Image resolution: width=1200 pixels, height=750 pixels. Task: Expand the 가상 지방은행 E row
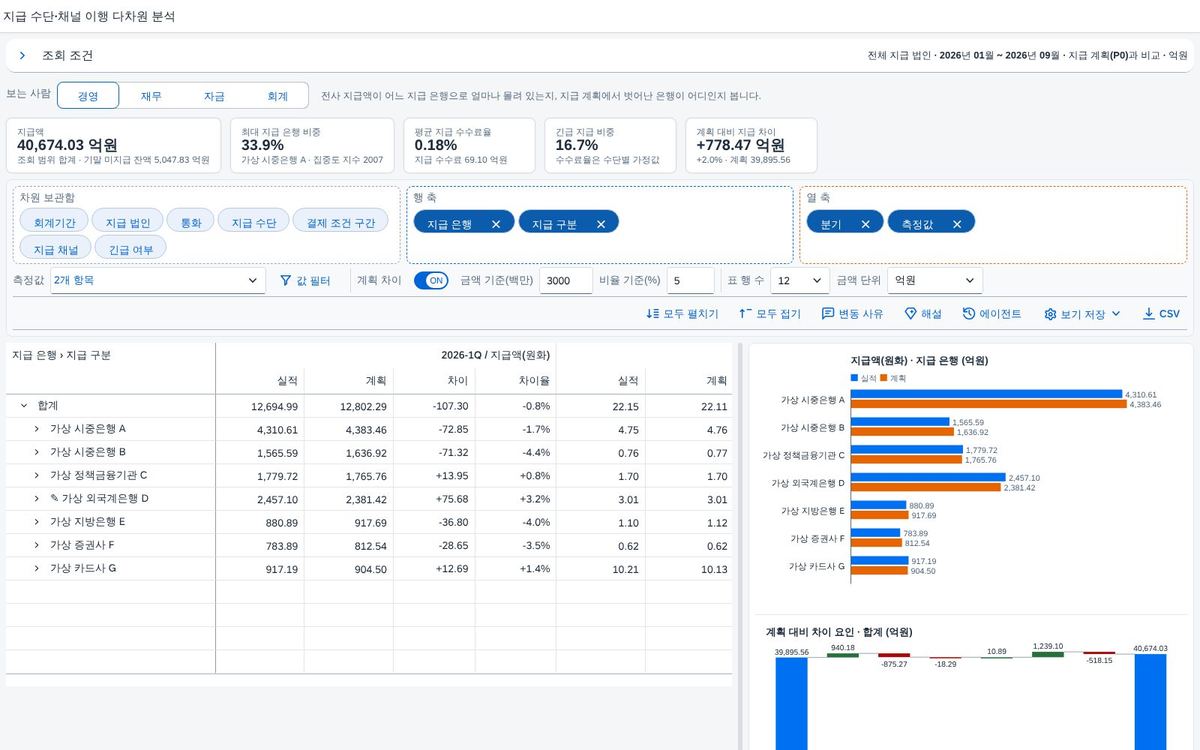[37, 522]
